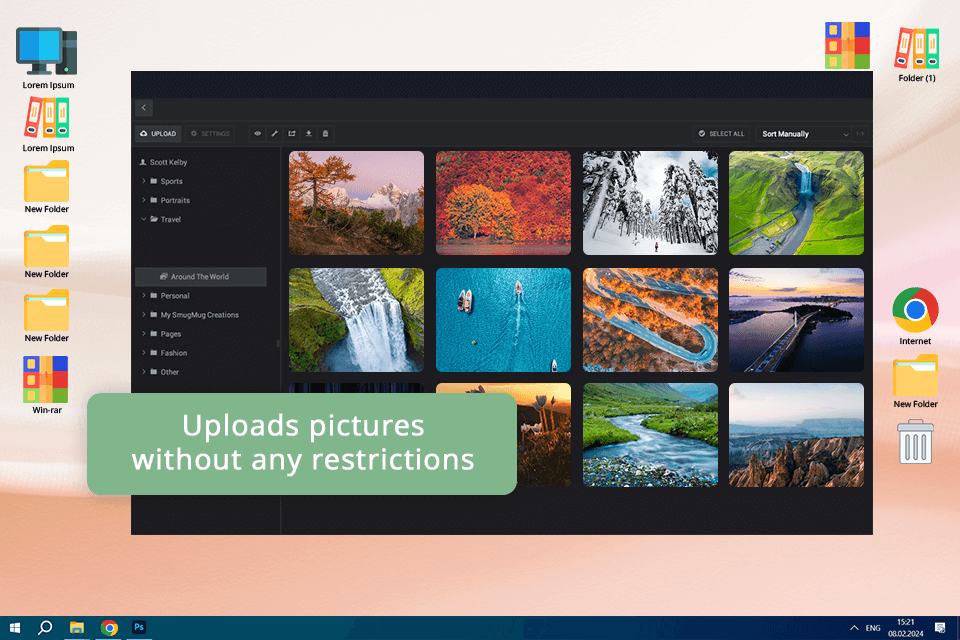
Task: Open the Settings button in the toolbar
Action: coord(210,134)
